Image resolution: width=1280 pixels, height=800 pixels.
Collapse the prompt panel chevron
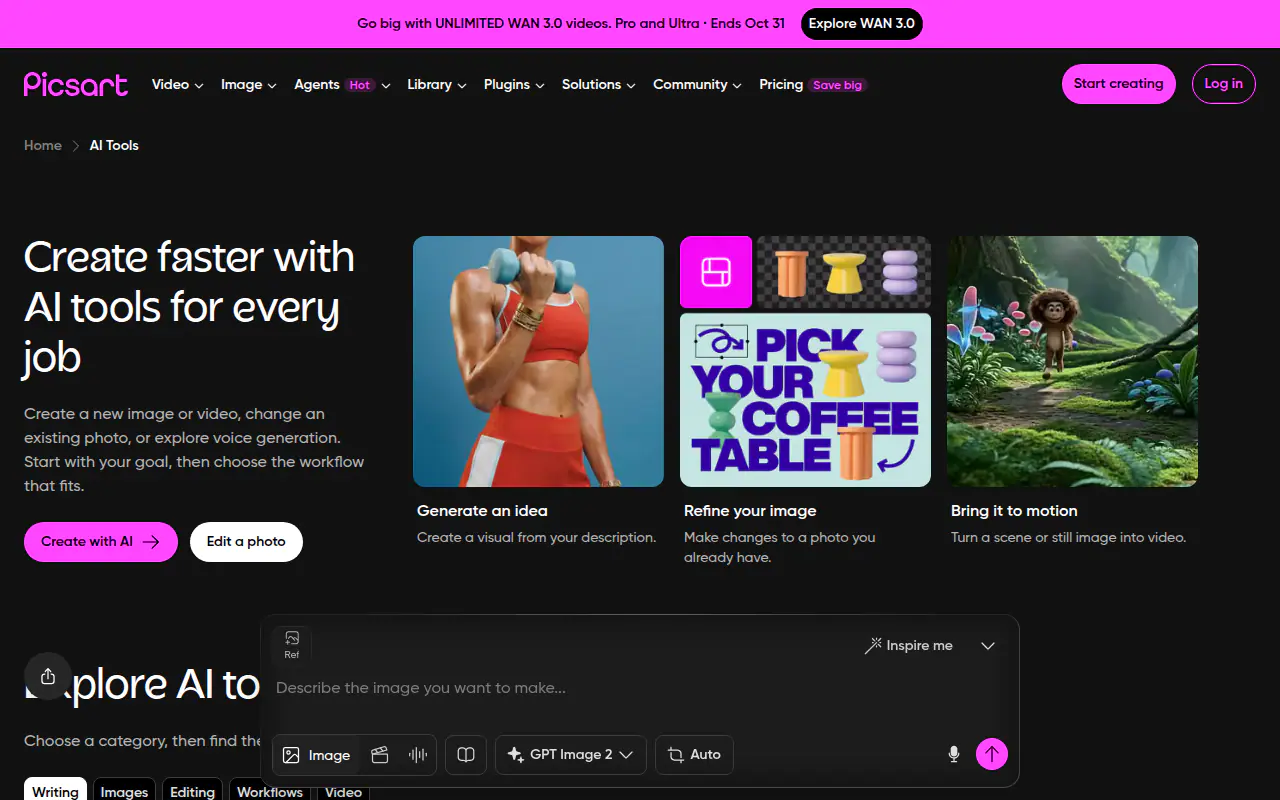pyautogui.click(x=988, y=646)
